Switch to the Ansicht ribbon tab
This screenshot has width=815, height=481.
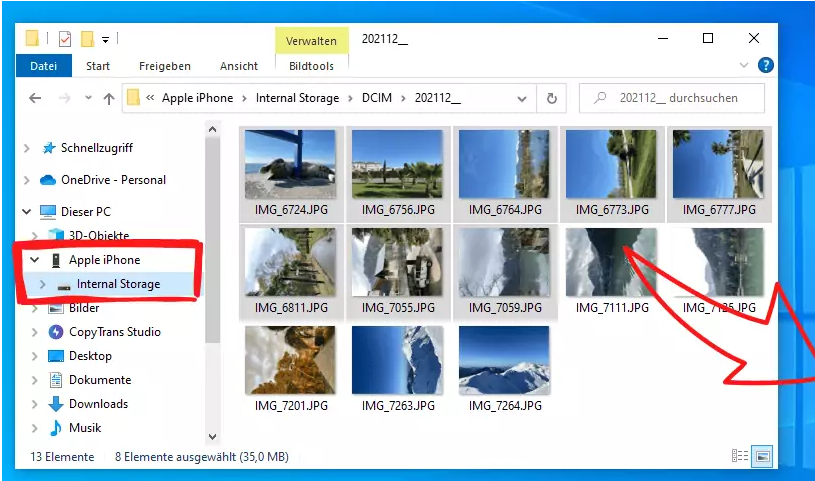(238, 66)
